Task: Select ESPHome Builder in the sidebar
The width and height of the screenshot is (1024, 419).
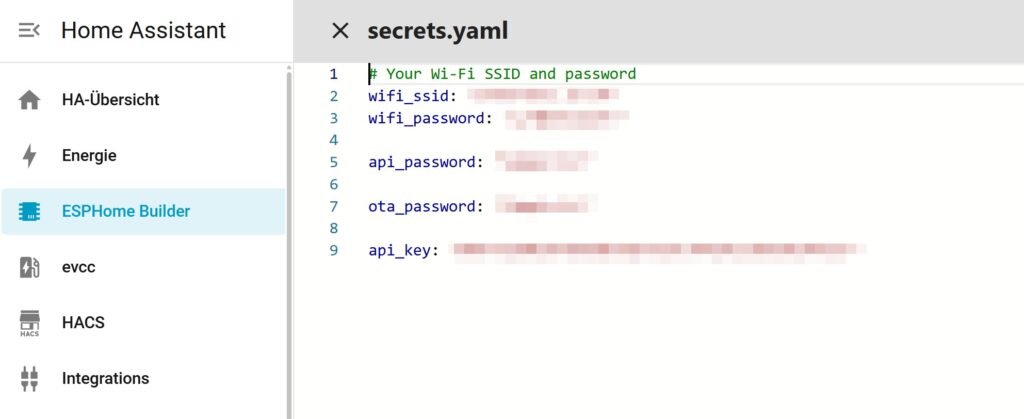Action: point(126,211)
